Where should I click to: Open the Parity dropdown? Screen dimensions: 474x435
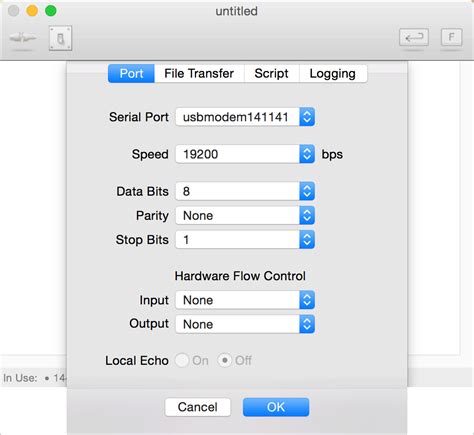click(245, 215)
